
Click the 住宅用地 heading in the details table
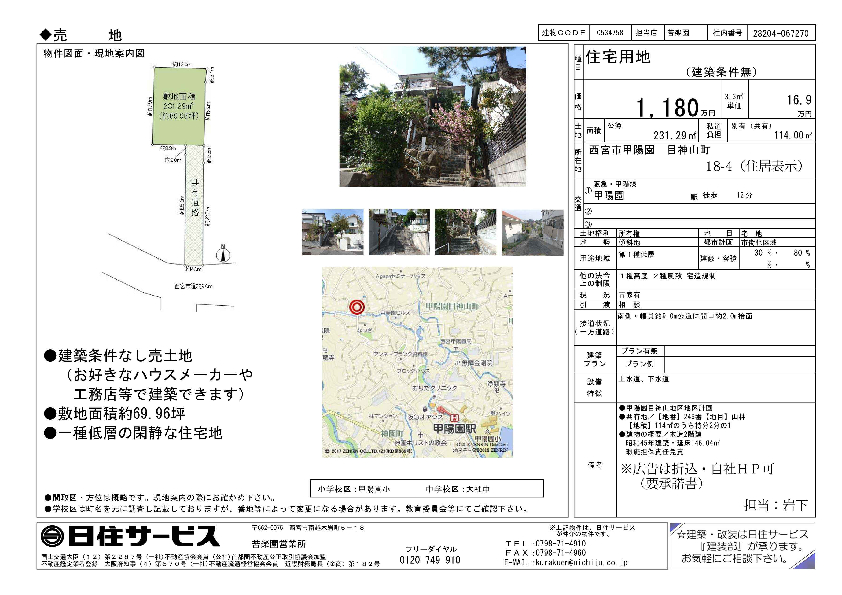pyautogui.click(x=616, y=57)
